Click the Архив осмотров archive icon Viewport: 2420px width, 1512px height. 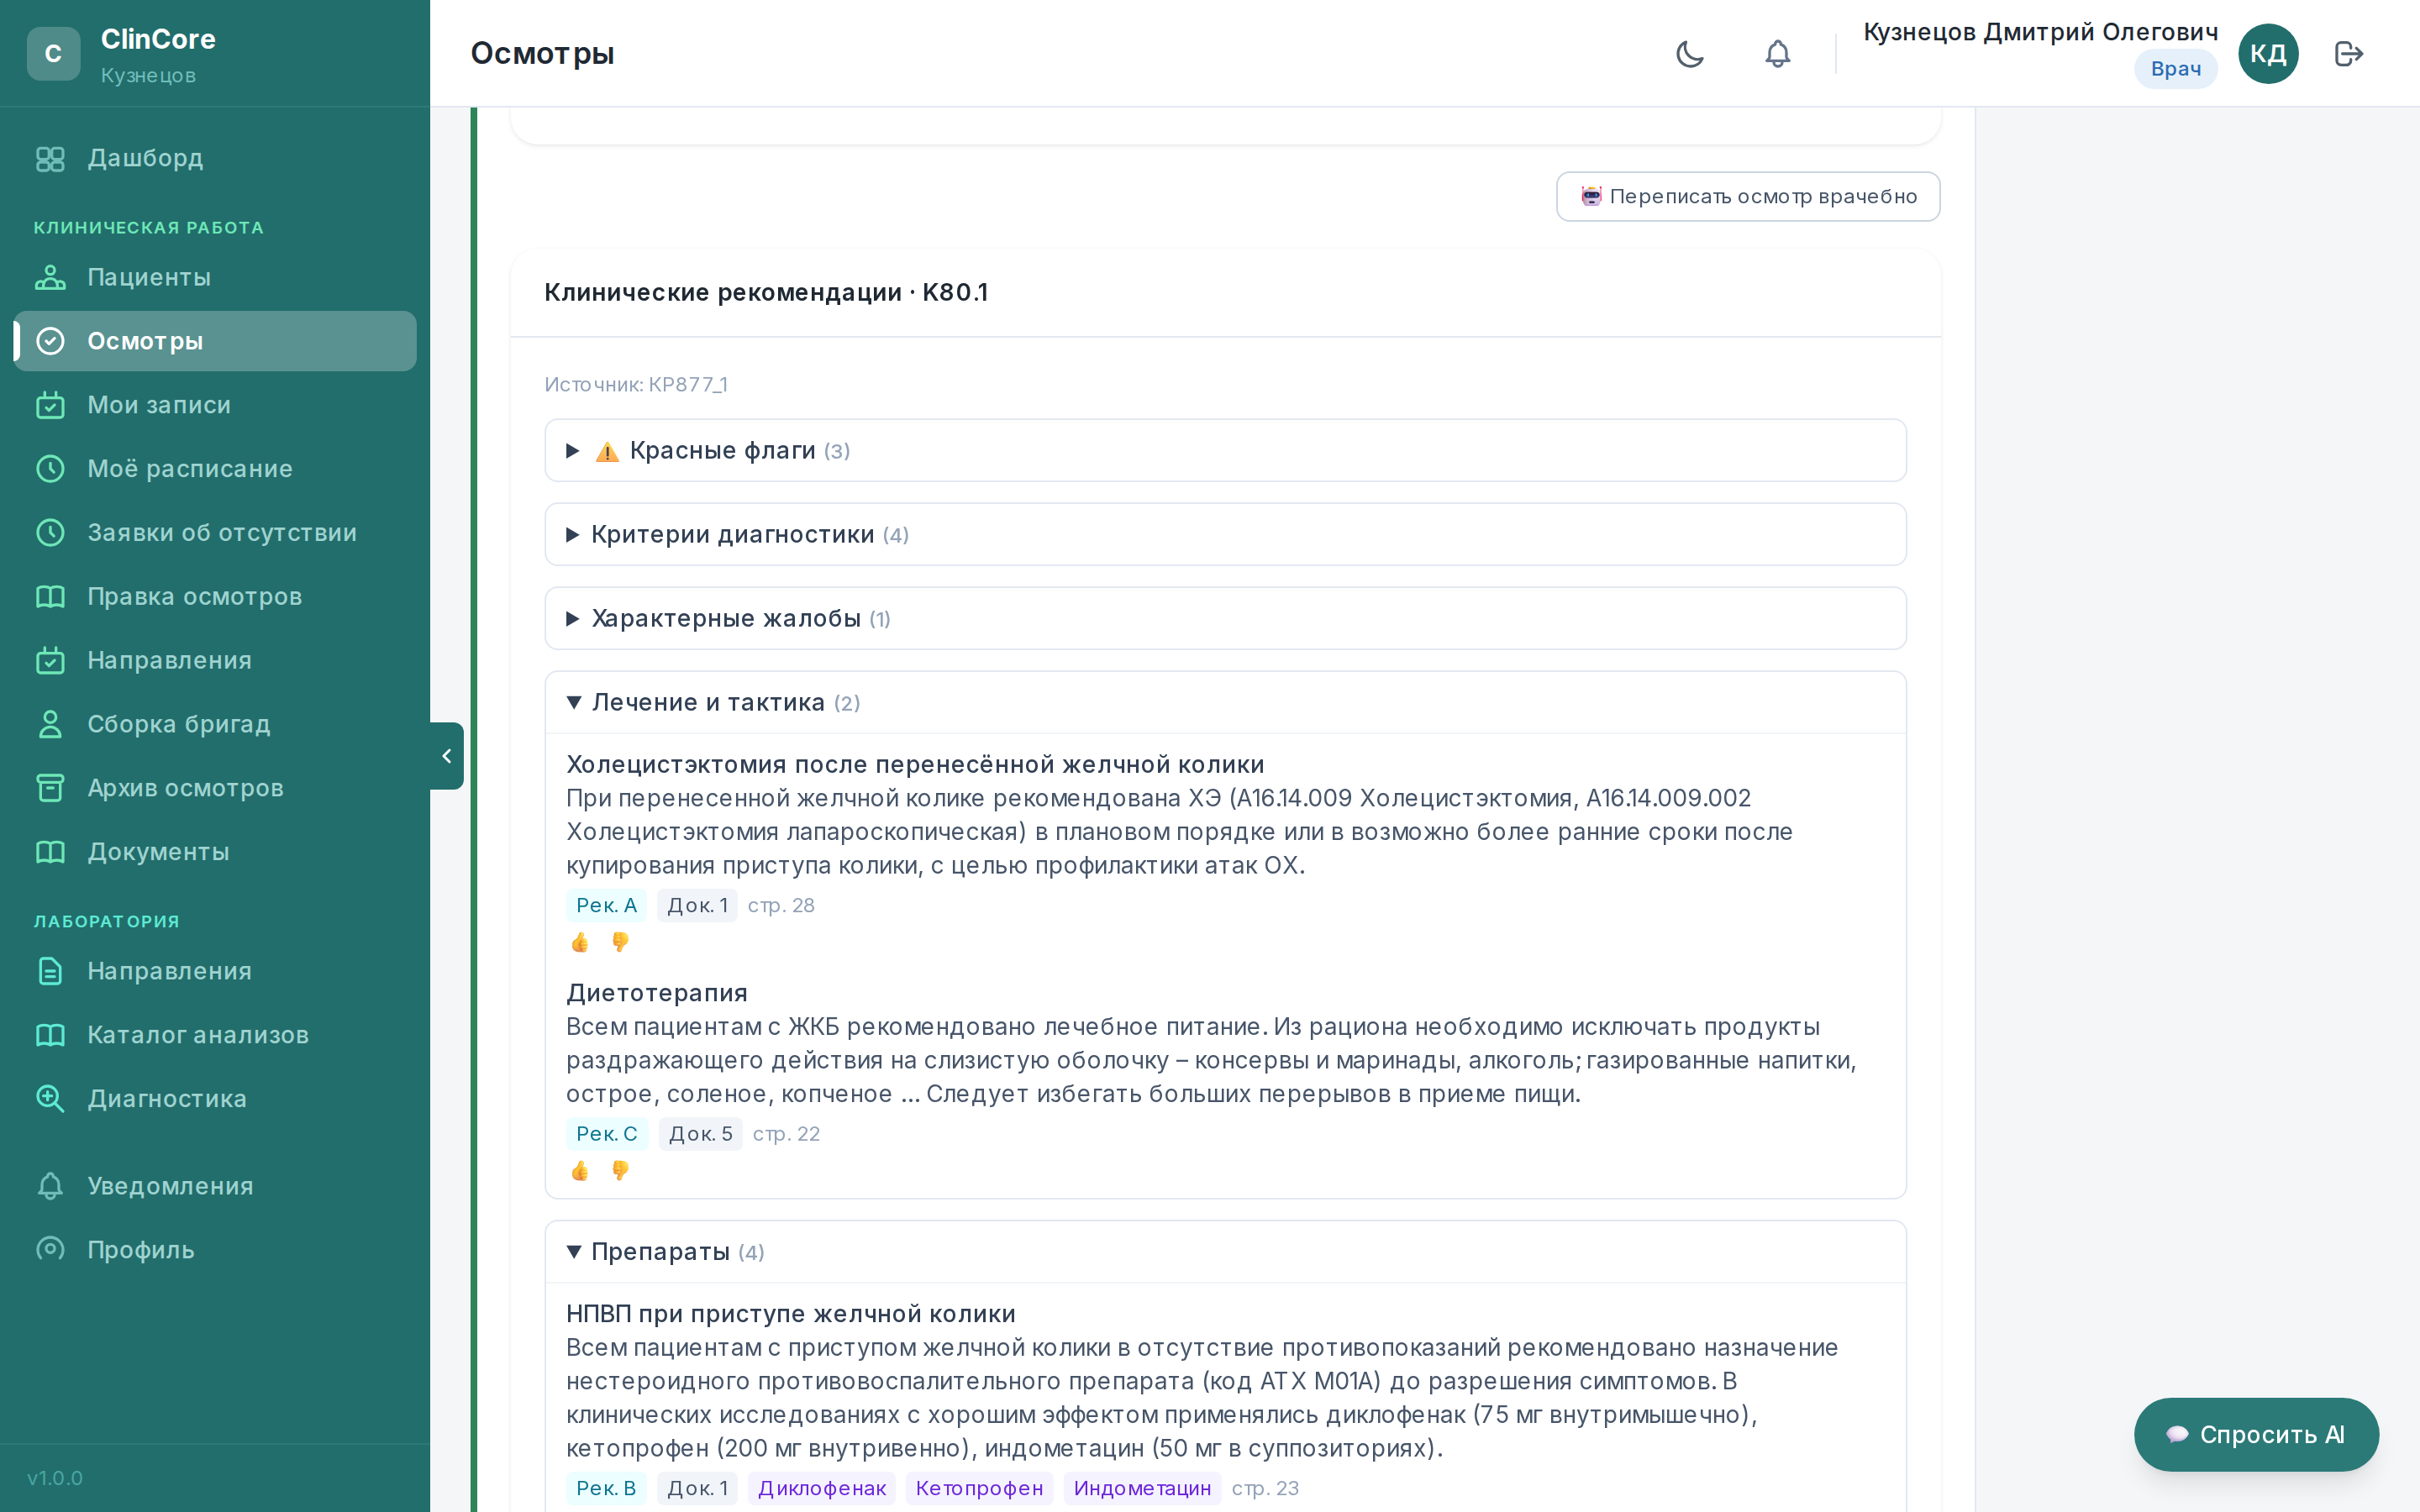click(50, 788)
